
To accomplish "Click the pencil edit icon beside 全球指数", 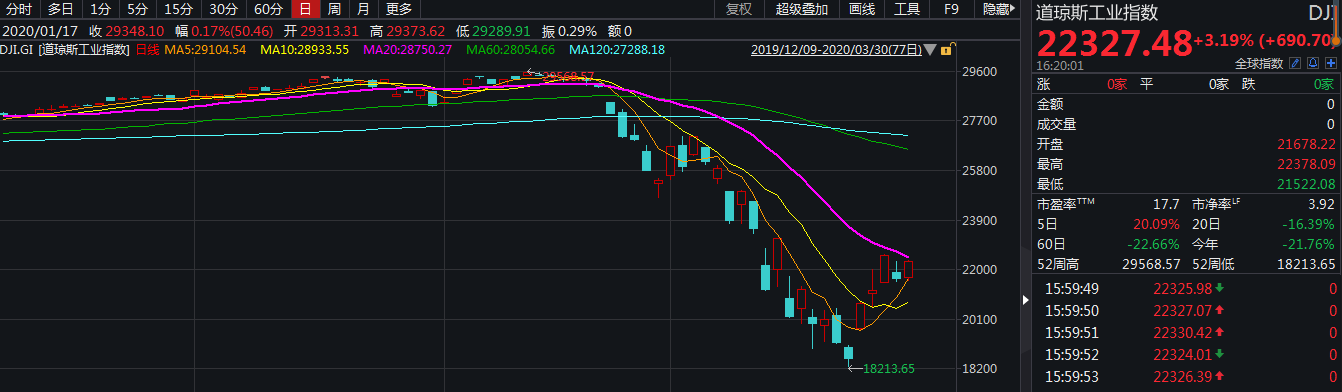I will [x=1294, y=63].
